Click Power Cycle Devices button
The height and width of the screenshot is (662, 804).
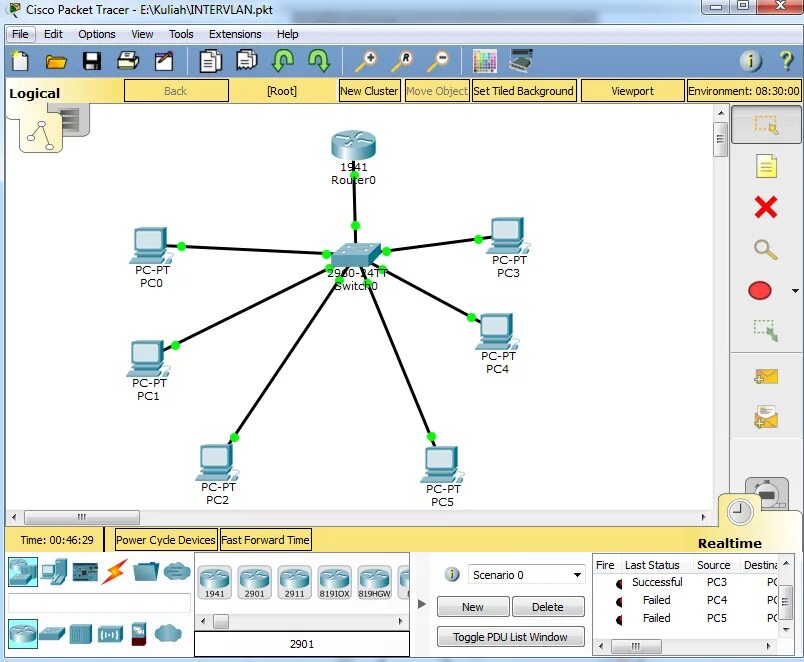click(x=166, y=539)
